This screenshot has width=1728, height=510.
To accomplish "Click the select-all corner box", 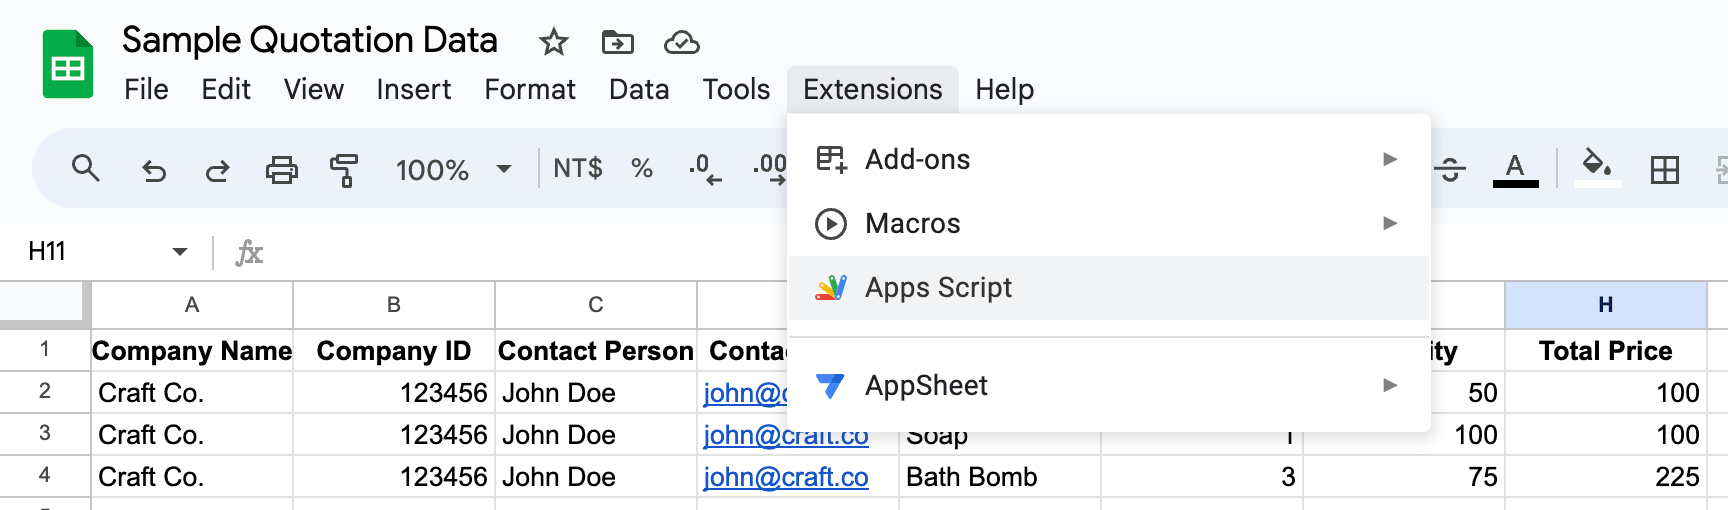I will point(43,303).
